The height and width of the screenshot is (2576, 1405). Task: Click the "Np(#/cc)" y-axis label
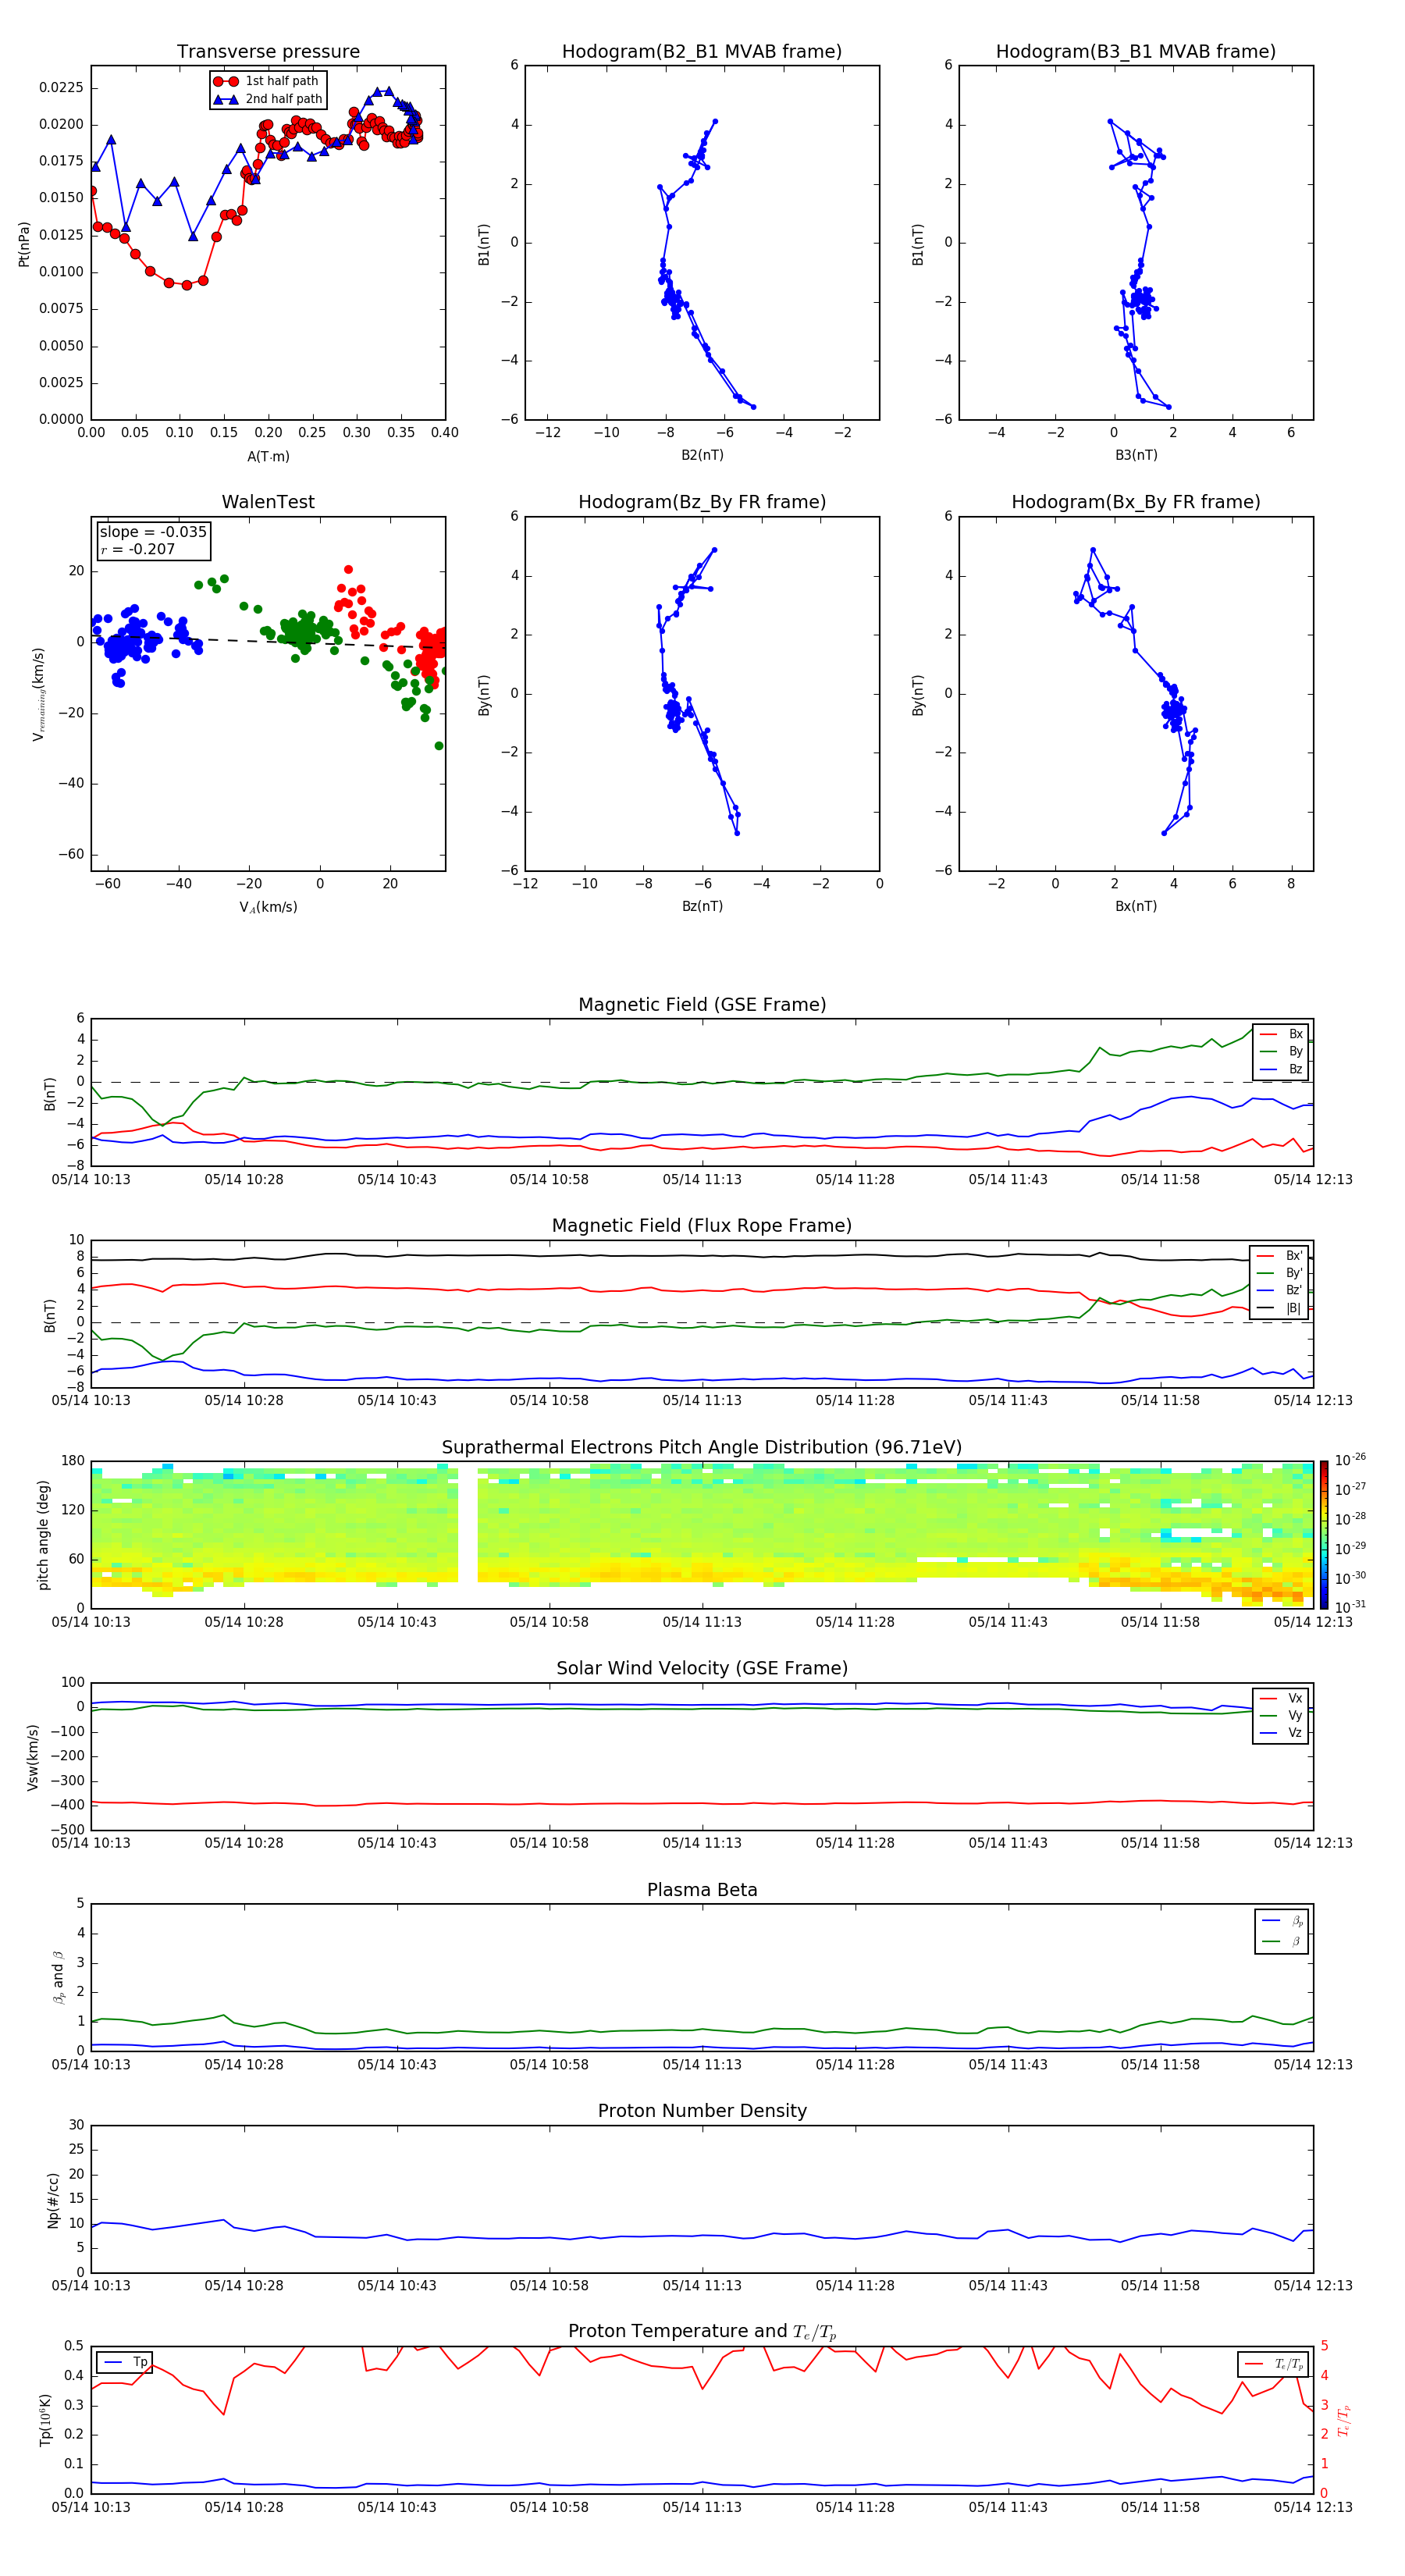click(53, 2200)
